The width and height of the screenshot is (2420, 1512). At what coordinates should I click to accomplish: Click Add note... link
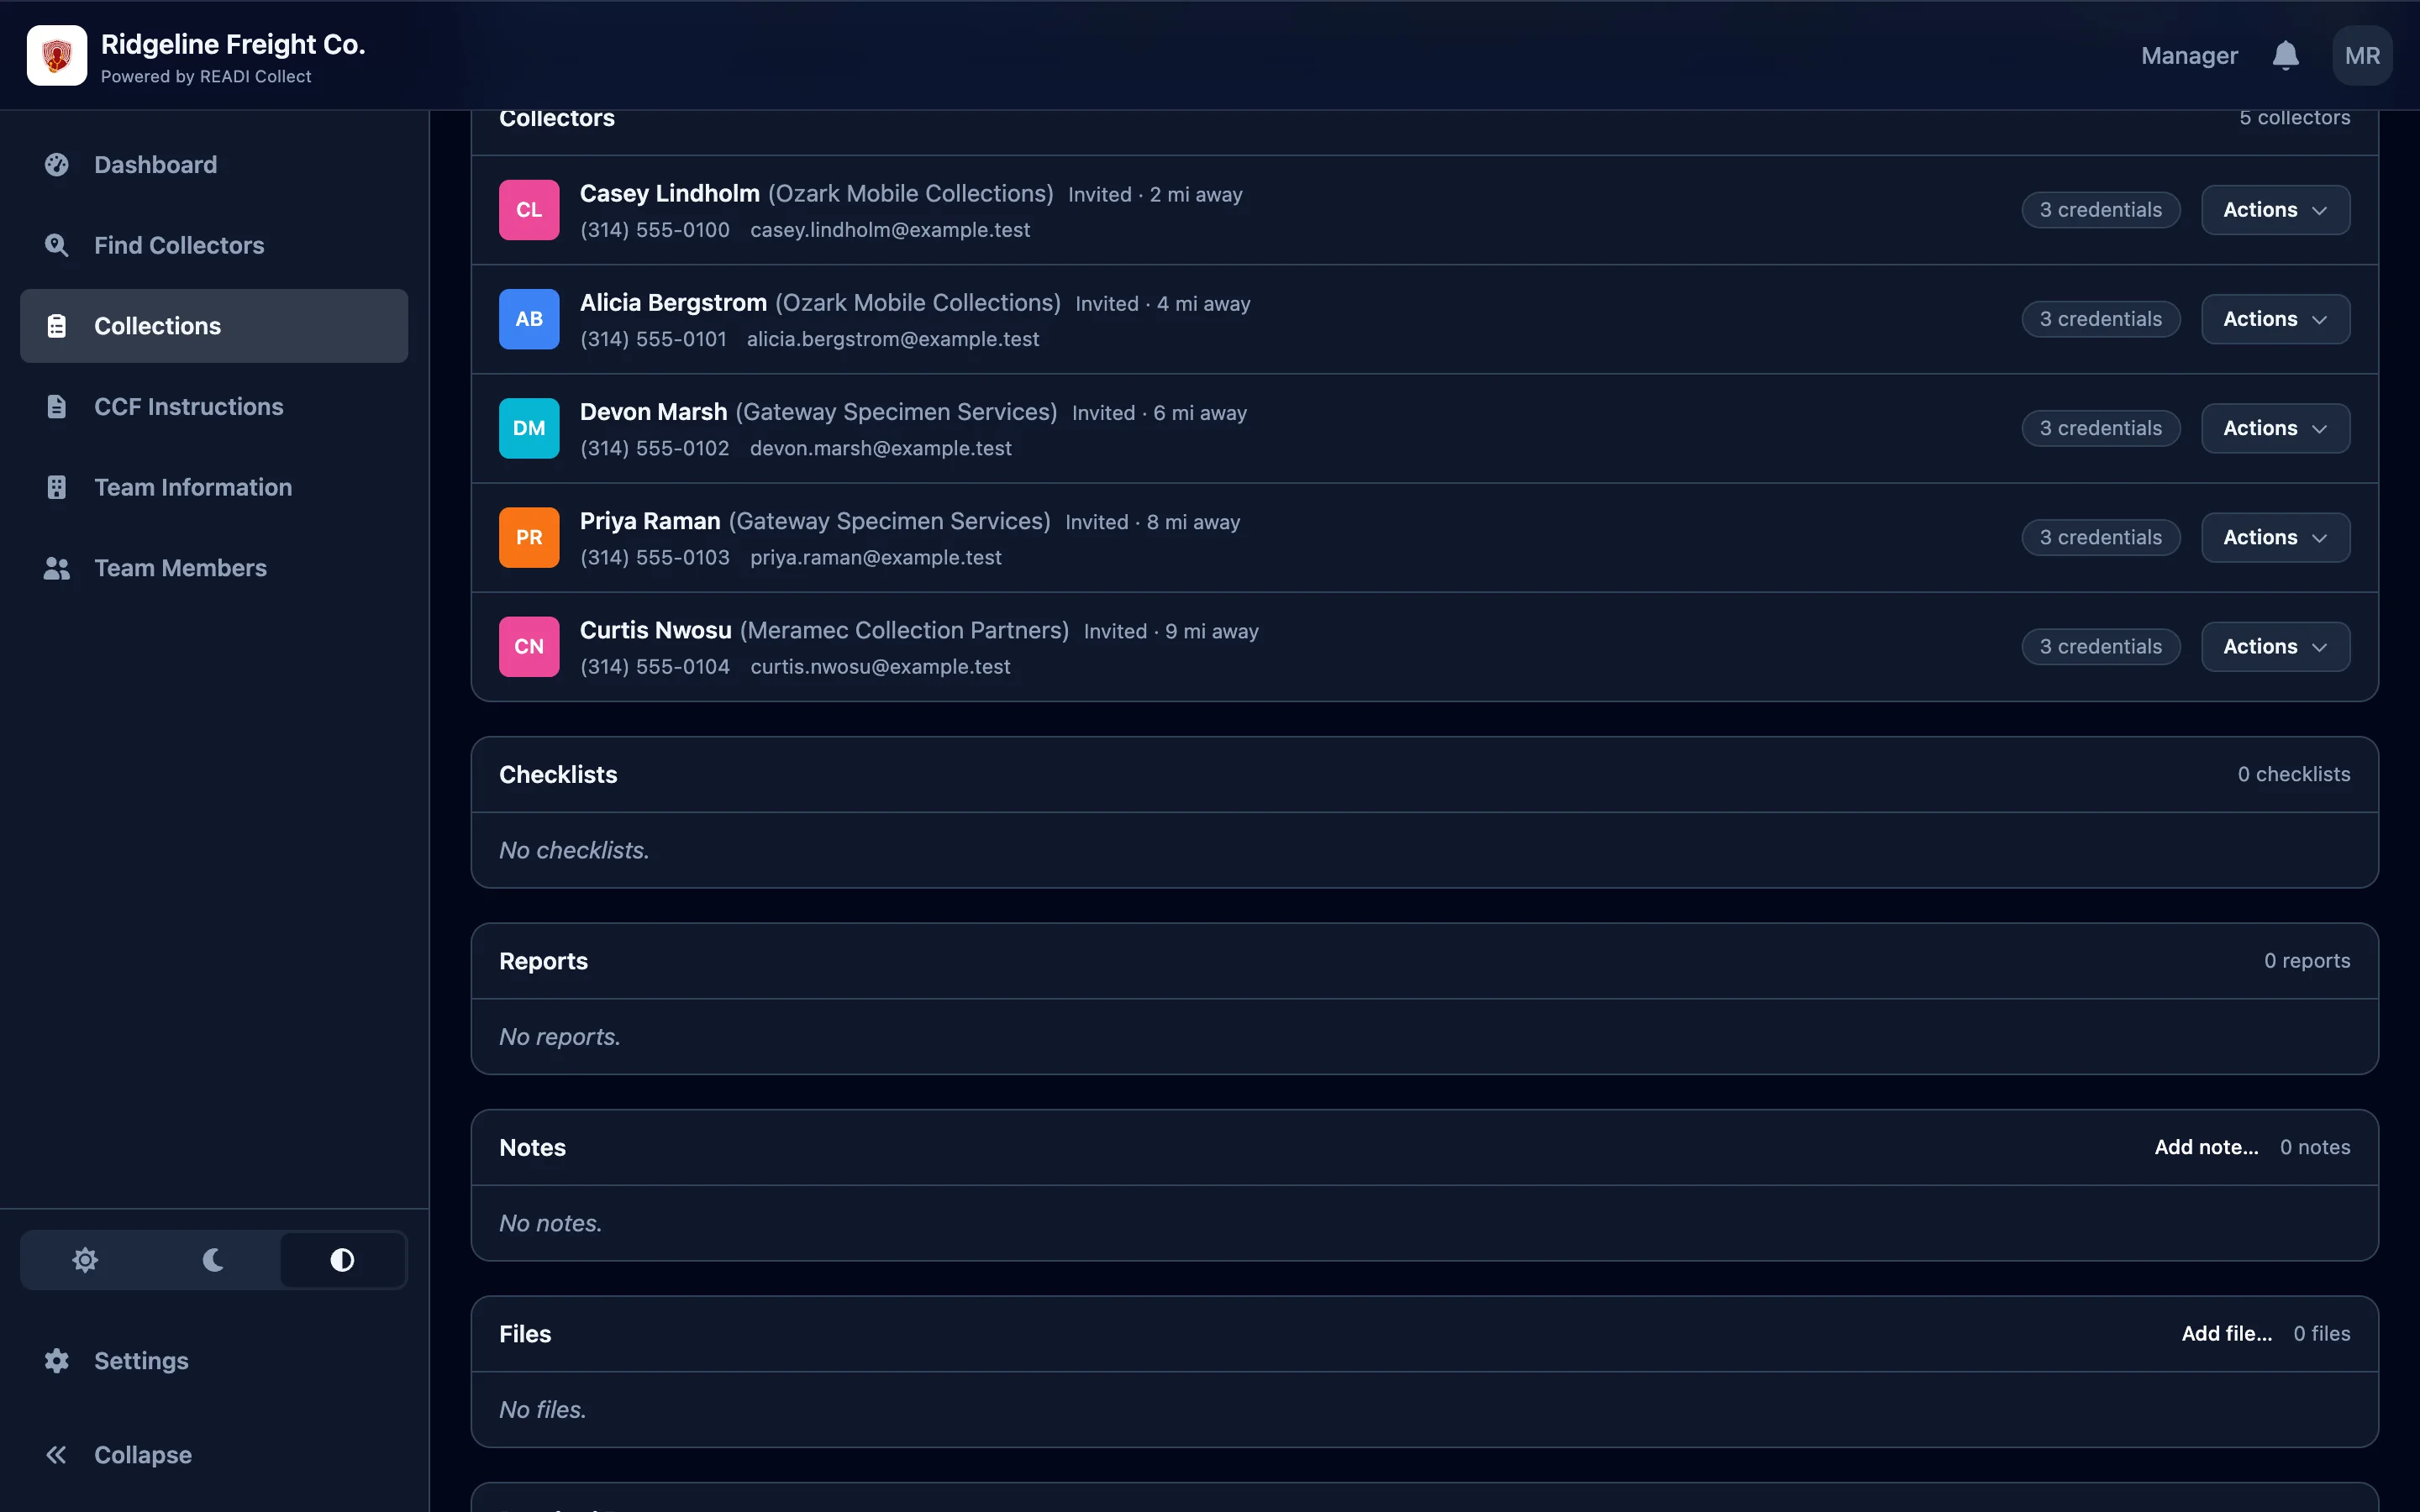2206,1147
